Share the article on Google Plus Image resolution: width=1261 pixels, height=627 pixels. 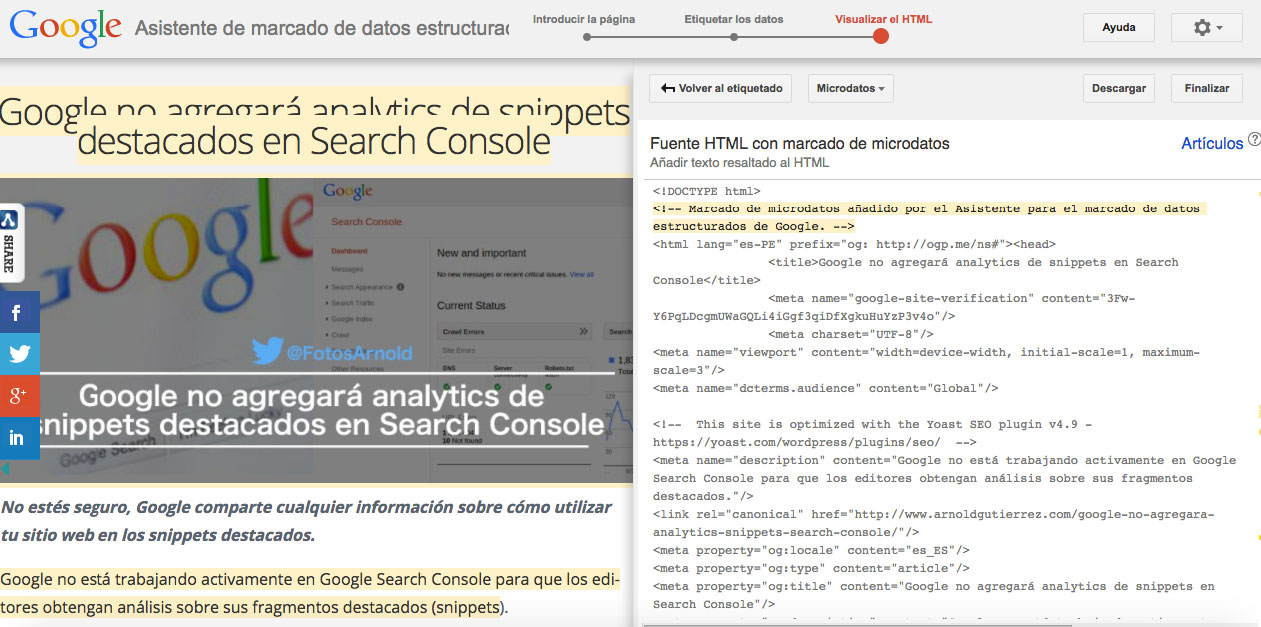point(19,396)
